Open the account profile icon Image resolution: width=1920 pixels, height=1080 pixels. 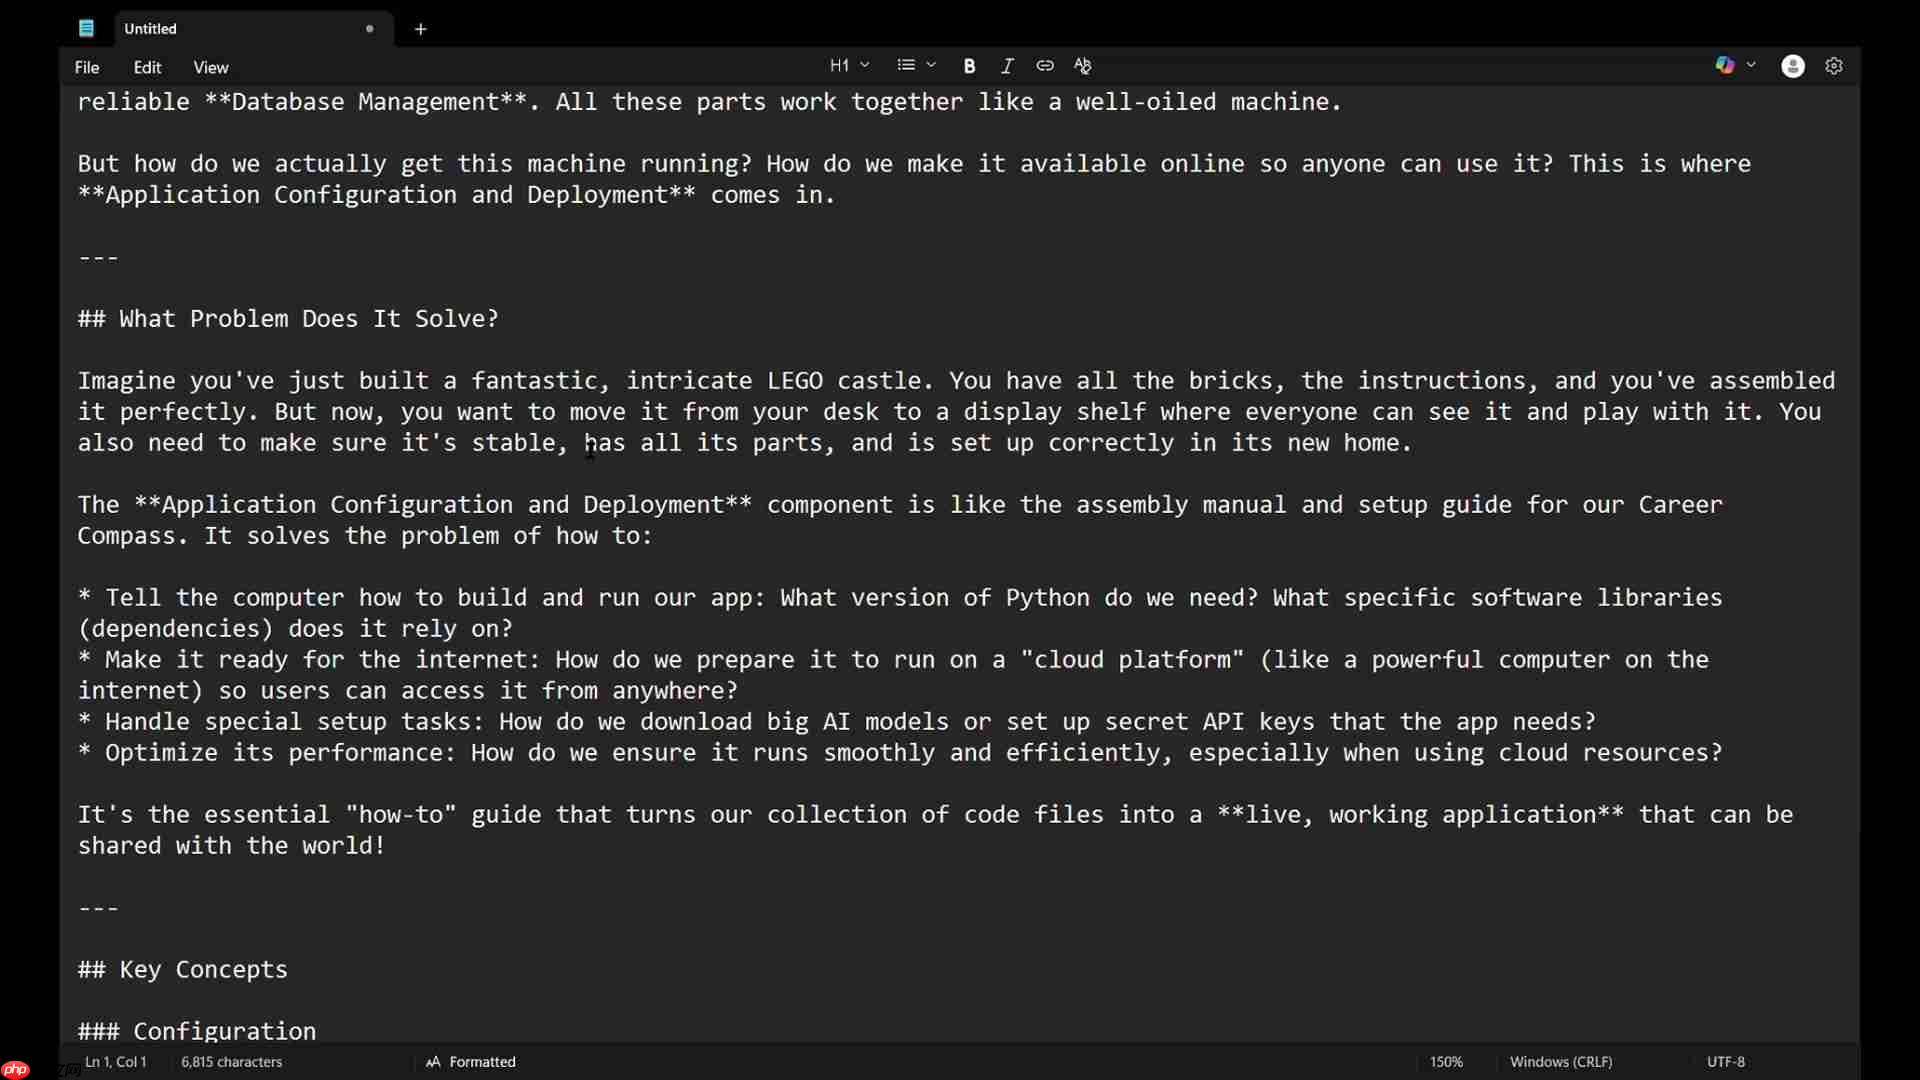click(x=1793, y=66)
